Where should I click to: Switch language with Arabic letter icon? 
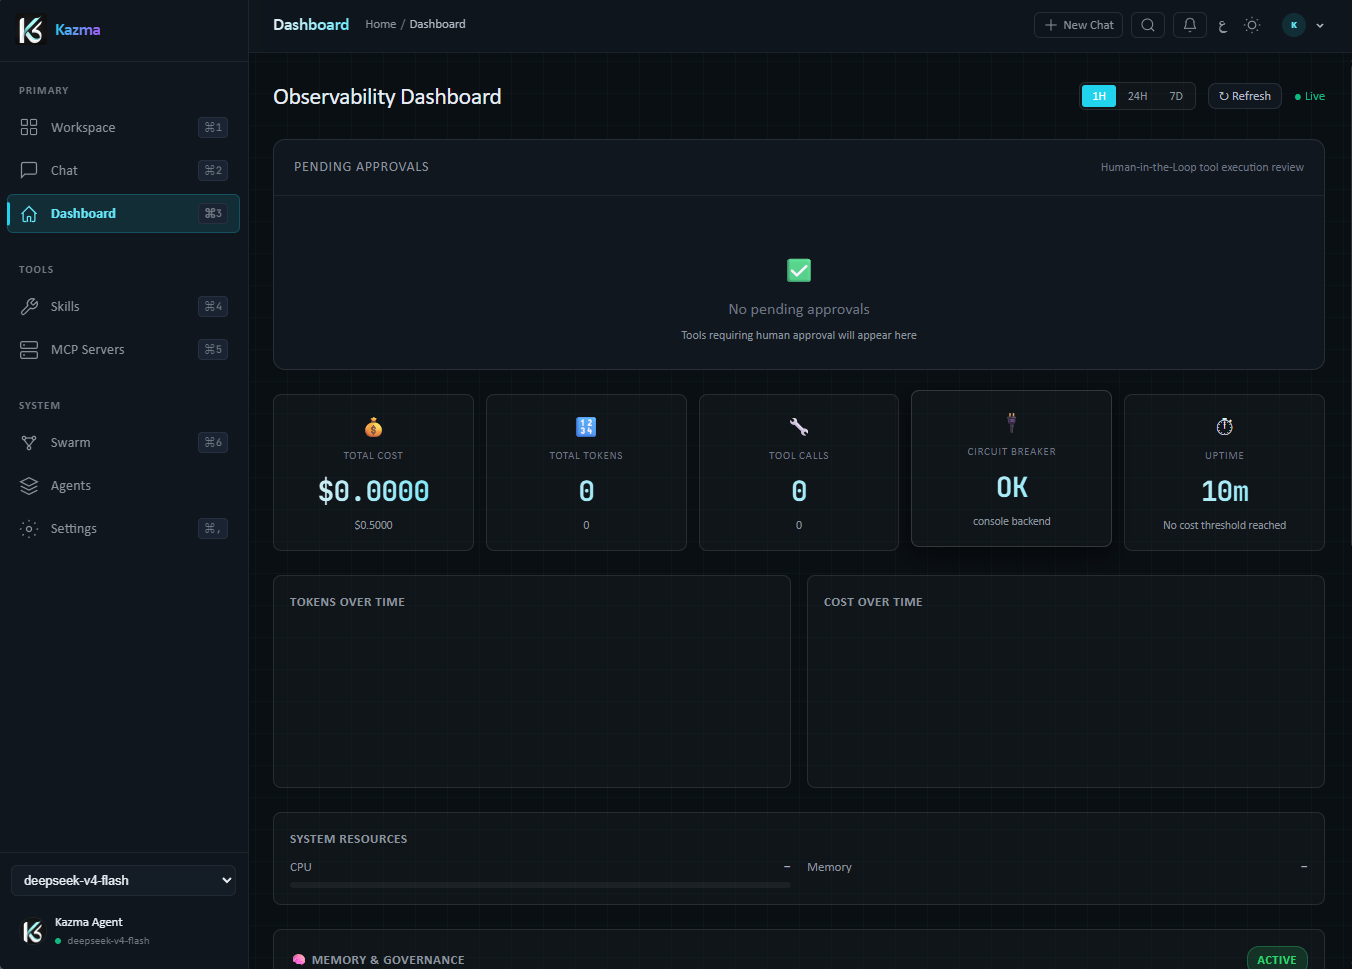pos(1222,26)
